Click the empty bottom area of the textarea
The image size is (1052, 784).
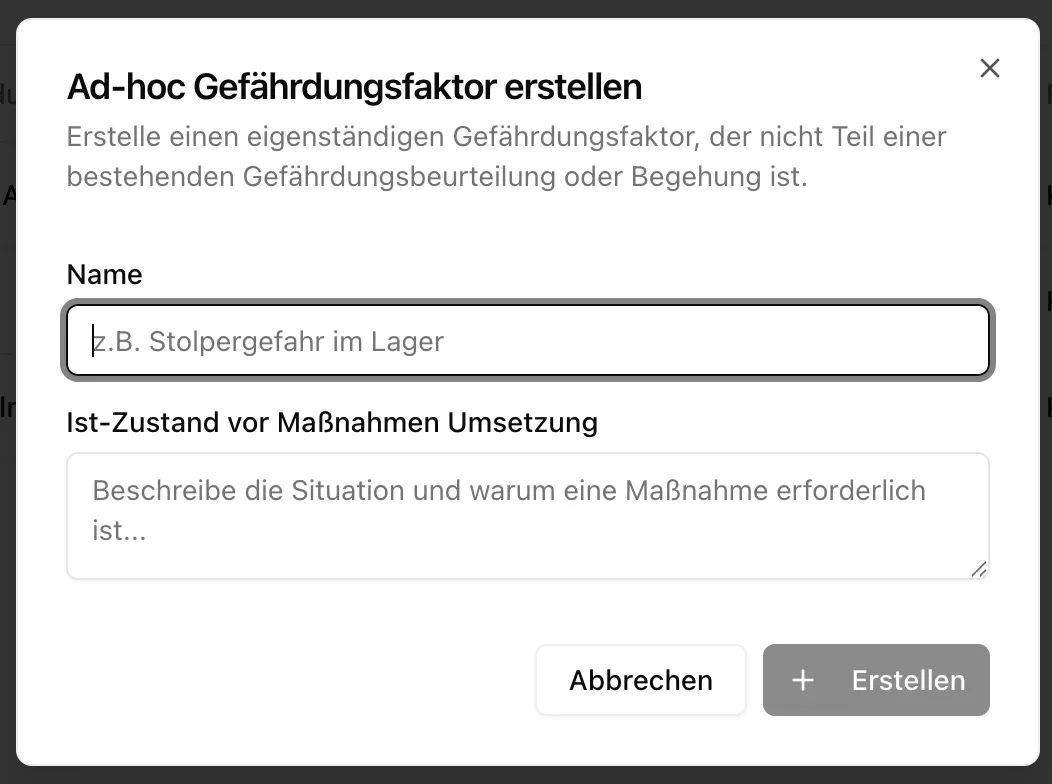click(528, 560)
